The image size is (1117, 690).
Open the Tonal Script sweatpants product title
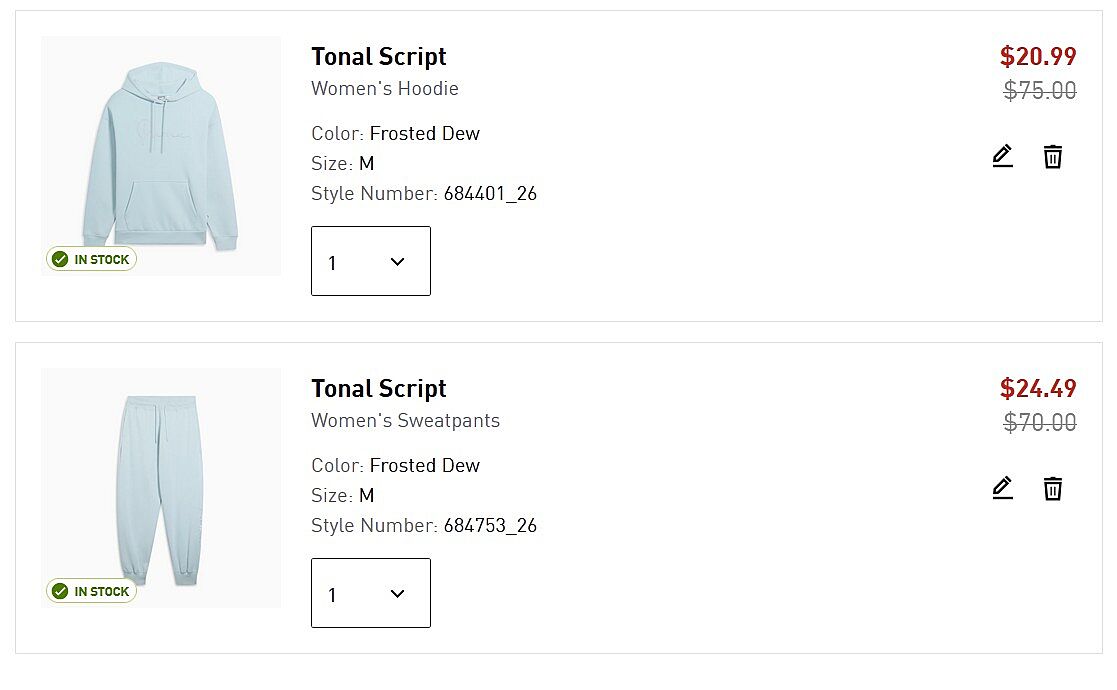click(378, 389)
